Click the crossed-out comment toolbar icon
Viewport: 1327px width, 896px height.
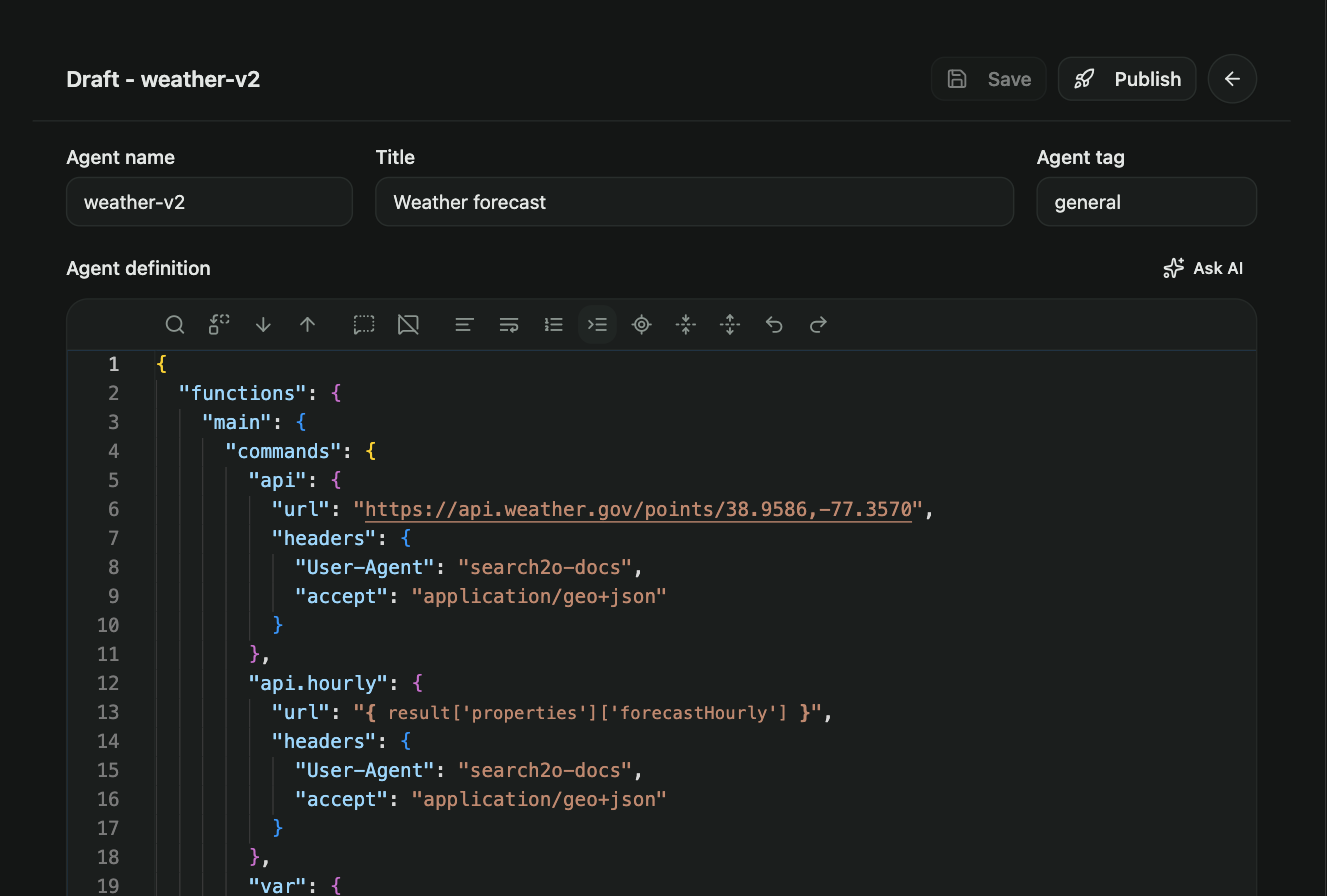pyautogui.click(x=408, y=325)
